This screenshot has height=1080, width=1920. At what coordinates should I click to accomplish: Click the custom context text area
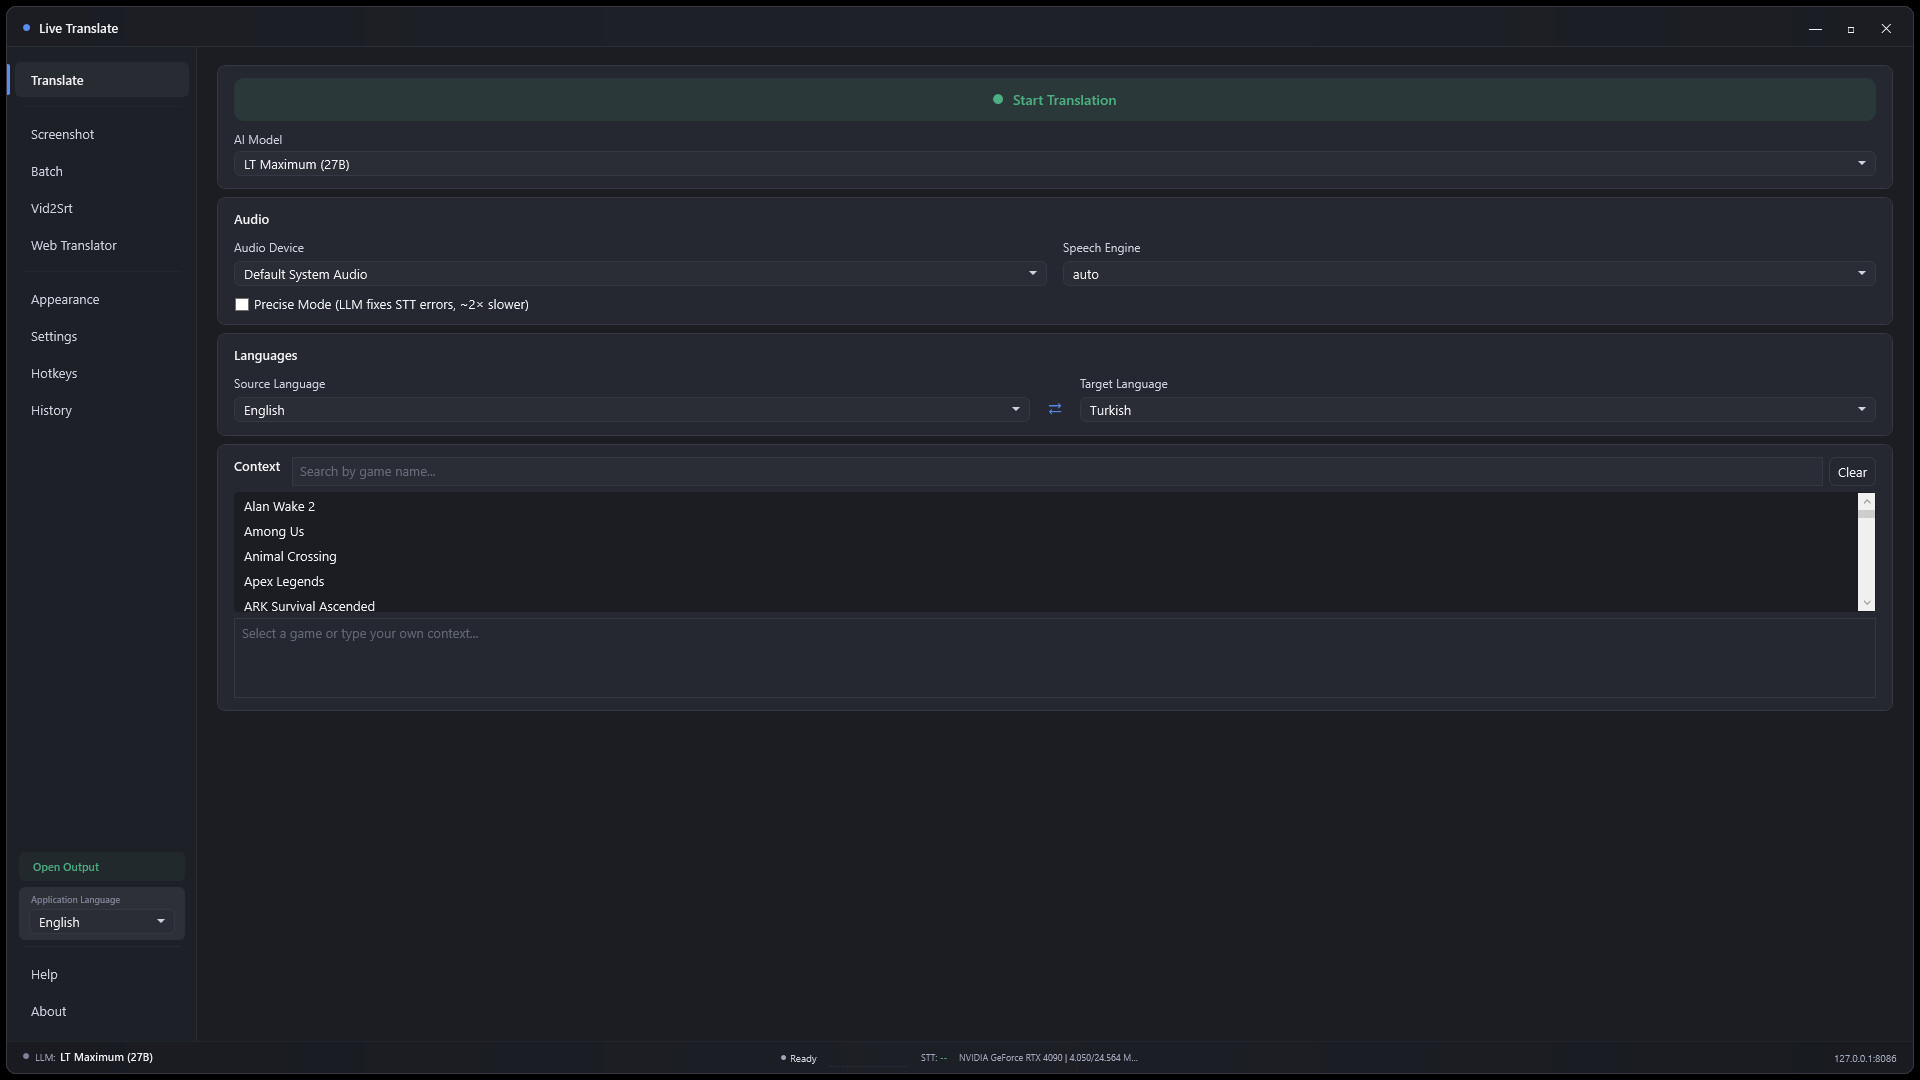pos(1054,658)
